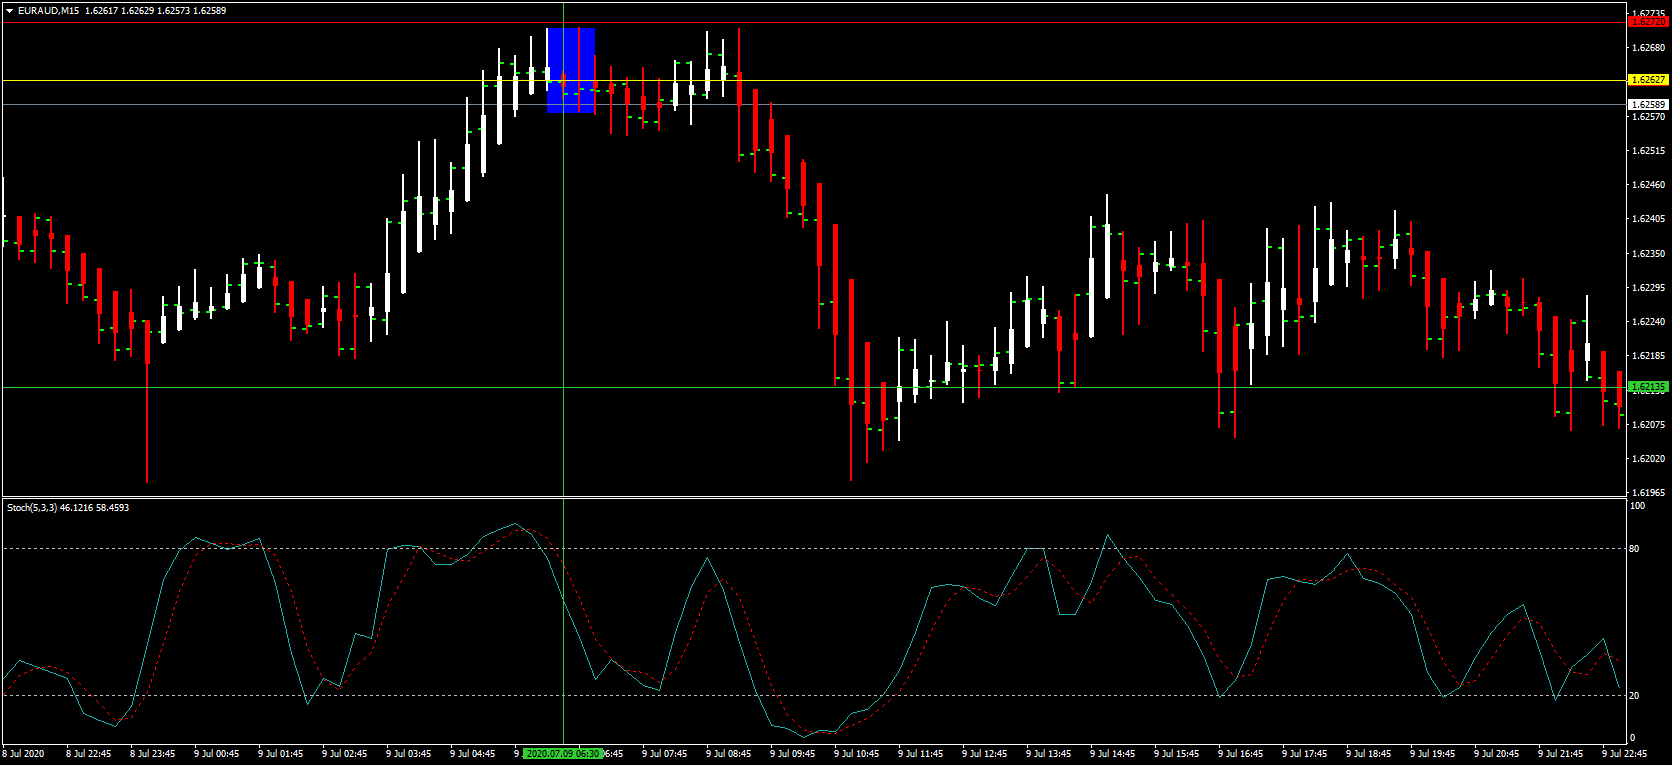Screen dimensions: 1672x765
Task: Click the 9 Jul 22:45 time label
Action: coord(1624,754)
